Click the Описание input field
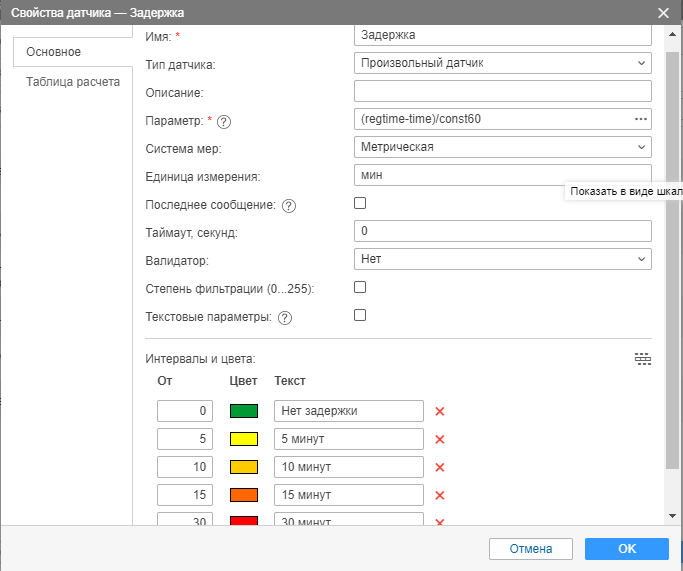The height and width of the screenshot is (571, 683). coord(503,91)
